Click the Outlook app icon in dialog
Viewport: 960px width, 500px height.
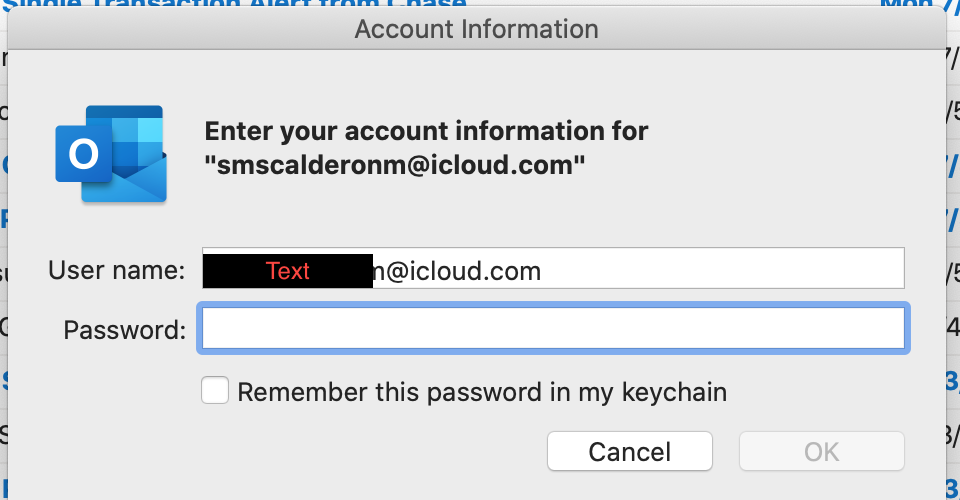(x=111, y=153)
